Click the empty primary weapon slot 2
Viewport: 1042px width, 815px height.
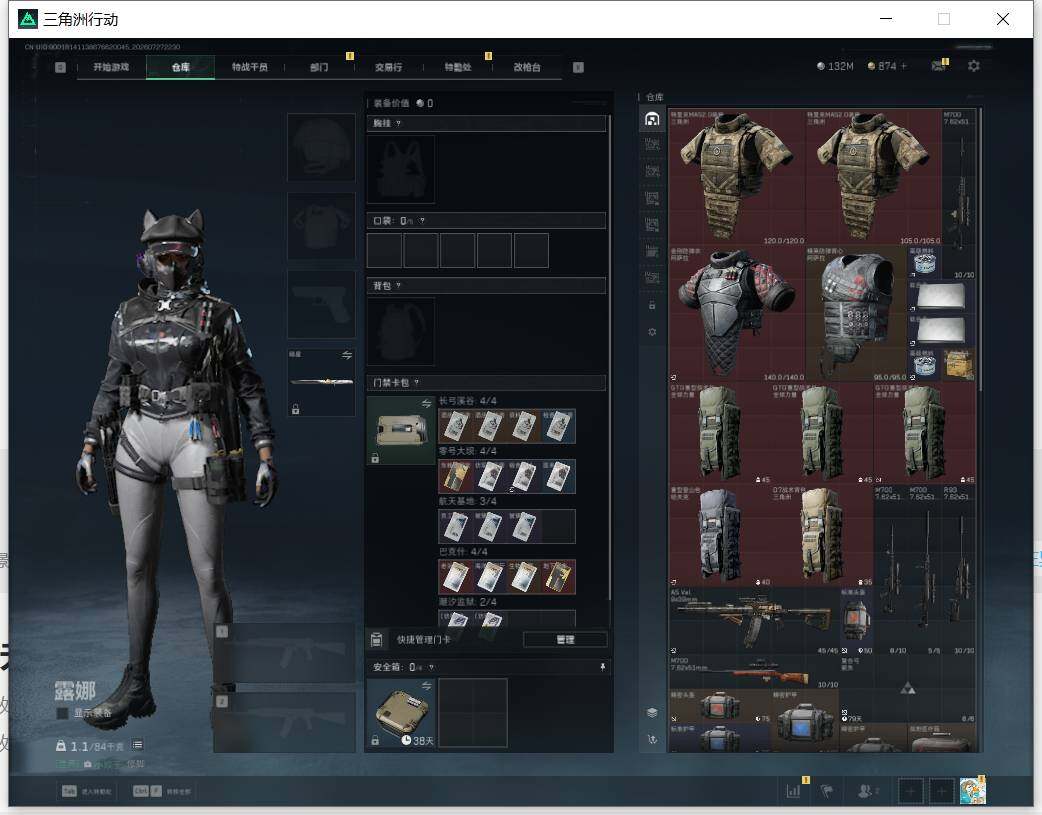pyautogui.click(x=284, y=723)
